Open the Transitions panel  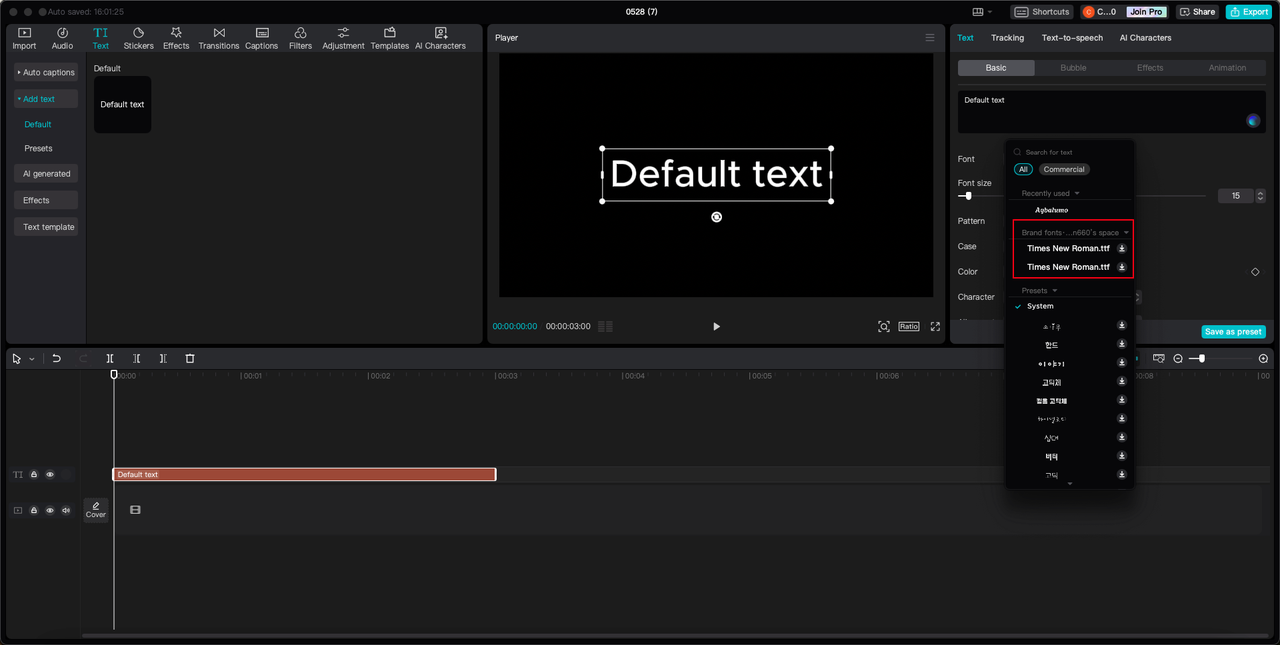pos(218,38)
